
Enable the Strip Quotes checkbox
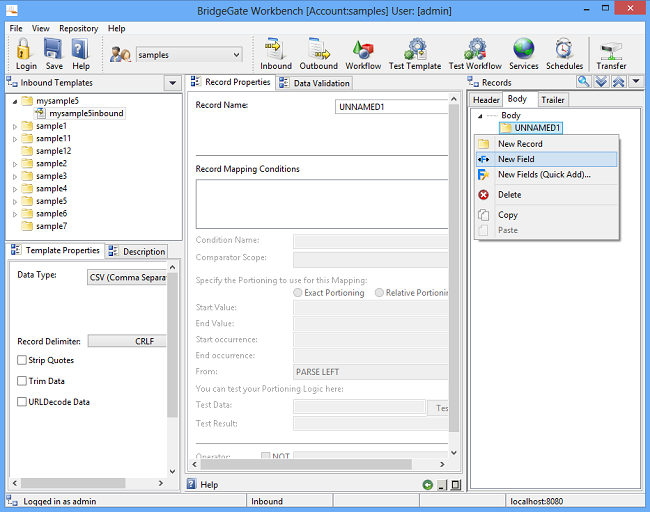pos(22,360)
